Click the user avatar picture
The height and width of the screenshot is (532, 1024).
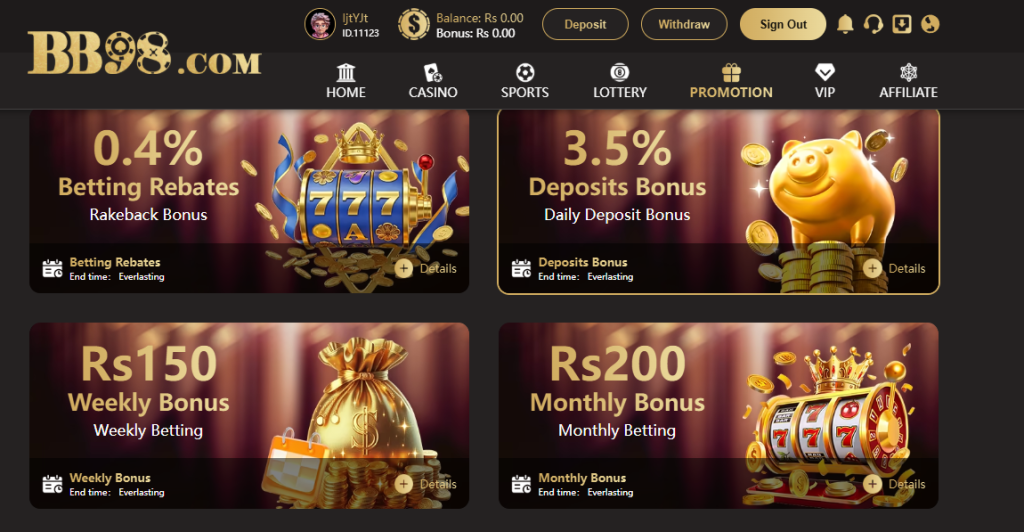[x=320, y=24]
